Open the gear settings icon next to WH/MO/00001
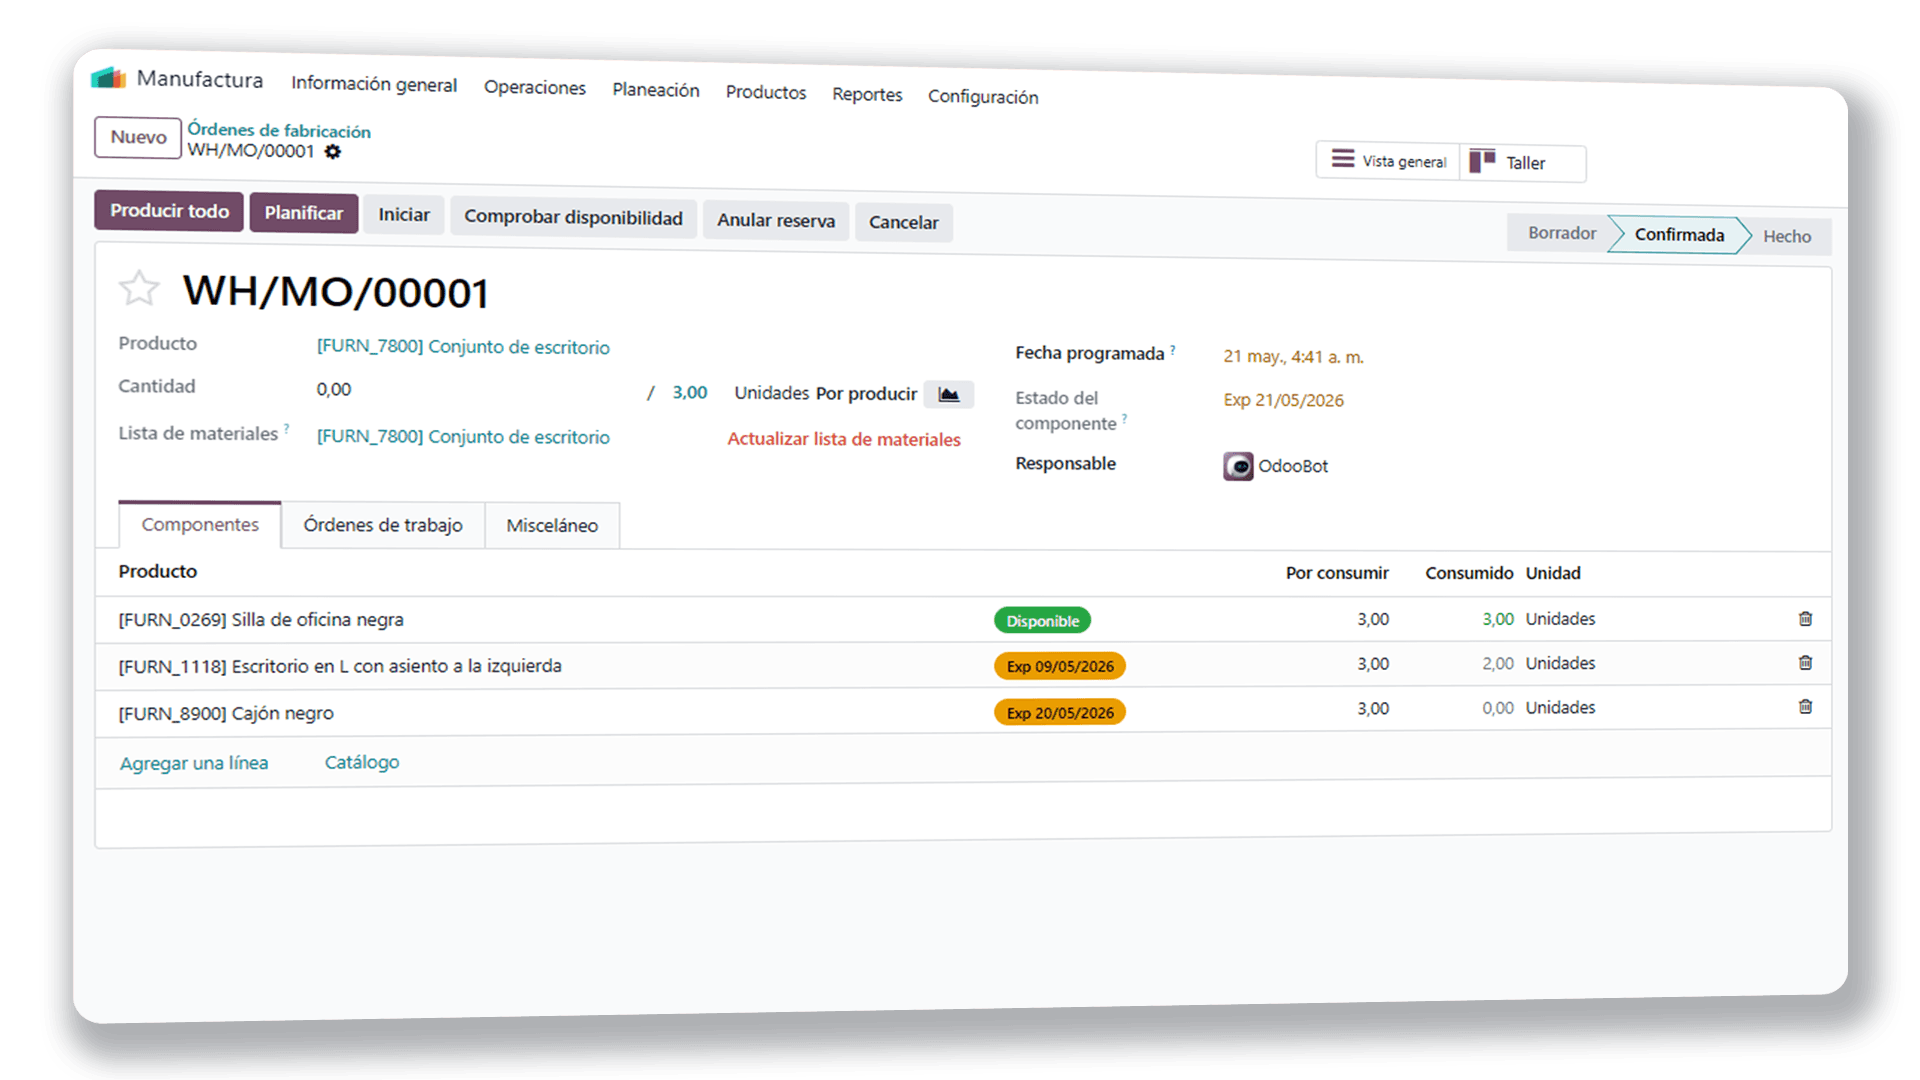 [x=333, y=152]
